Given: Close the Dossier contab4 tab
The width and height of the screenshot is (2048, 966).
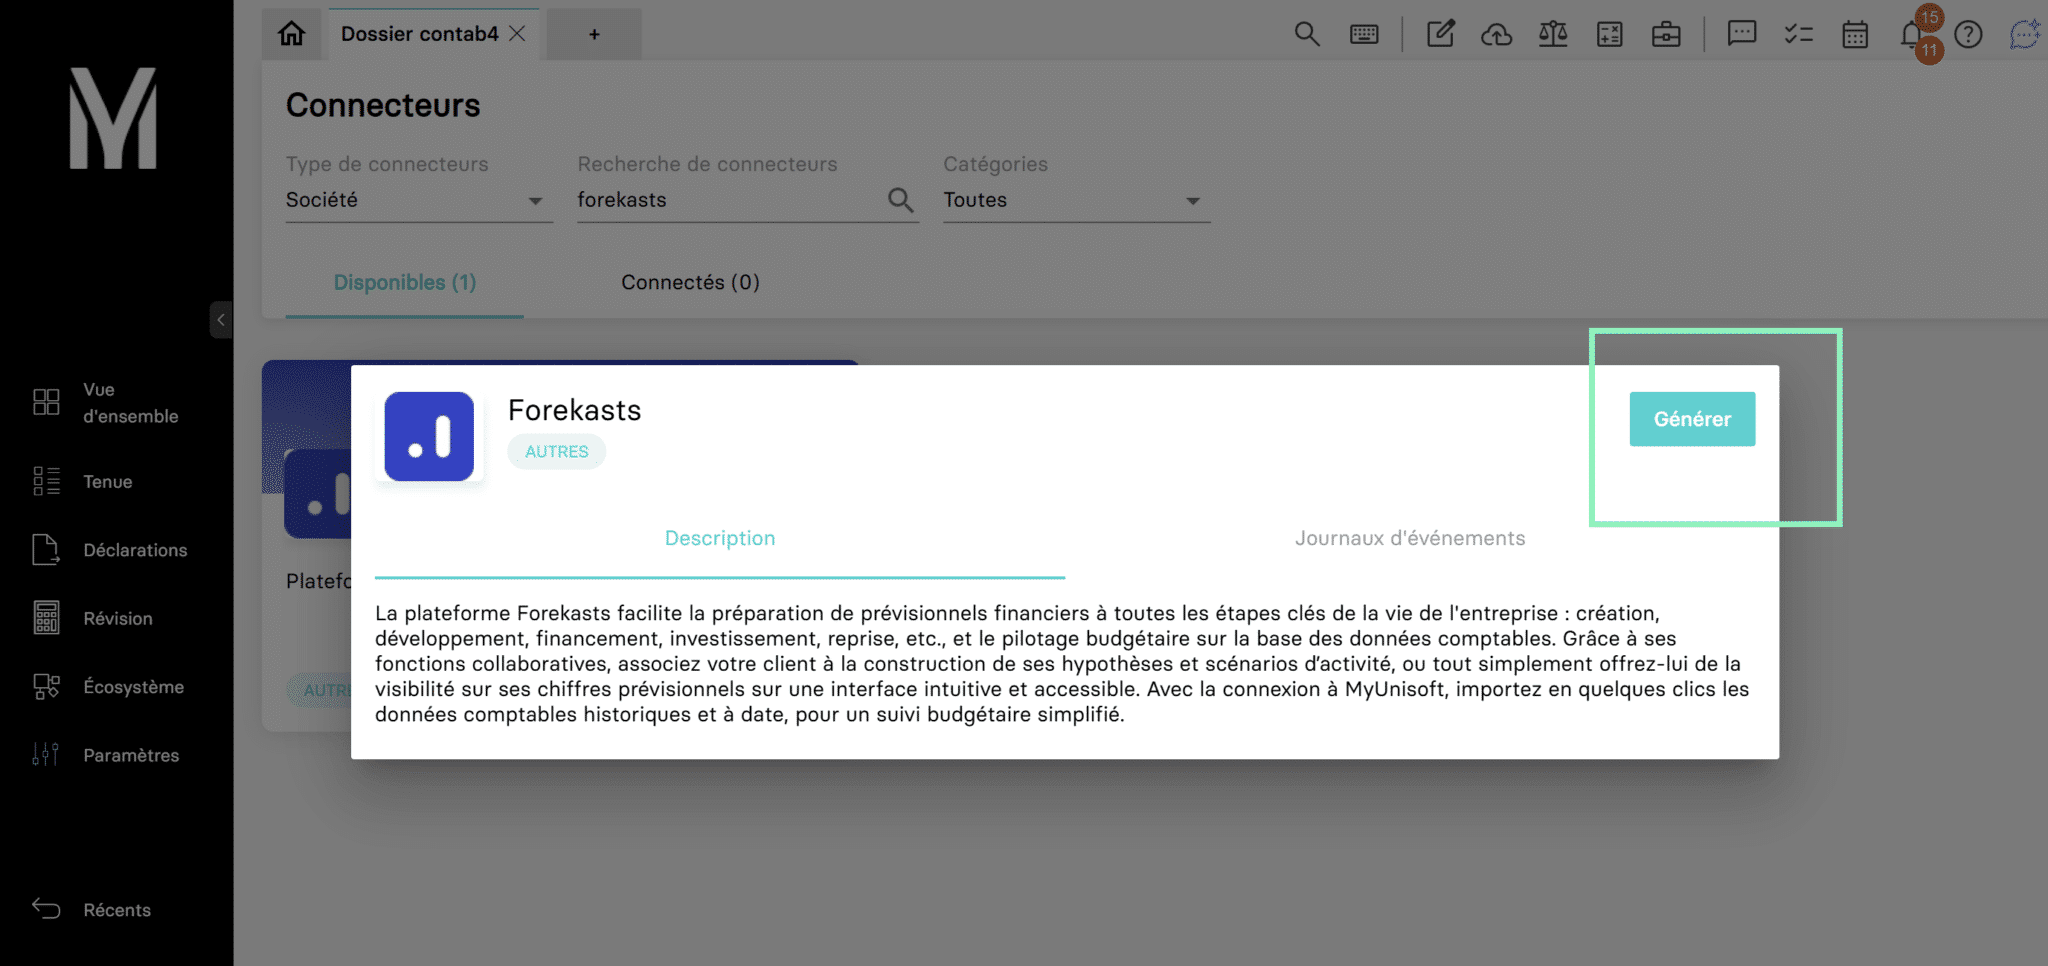Looking at the screenshot, I should tap(517, 34).
